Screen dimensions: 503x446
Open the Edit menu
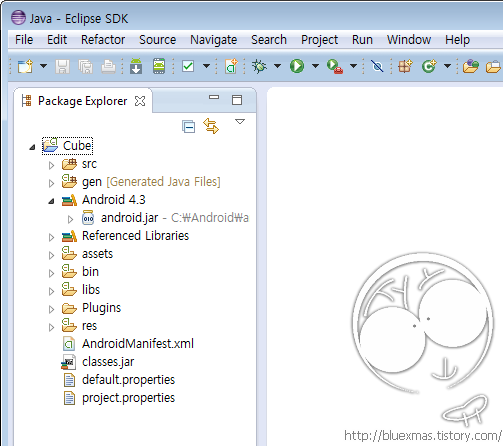click(x=57, y=40)
